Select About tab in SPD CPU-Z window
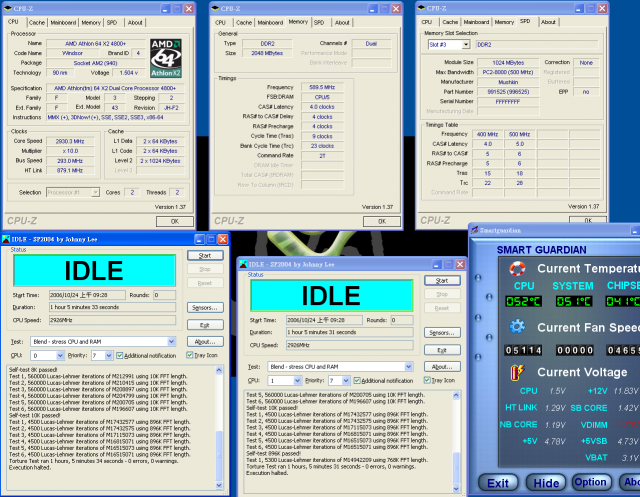Viewport: 640px width, 497px height. pyautogui.click(x=548, y=22)
